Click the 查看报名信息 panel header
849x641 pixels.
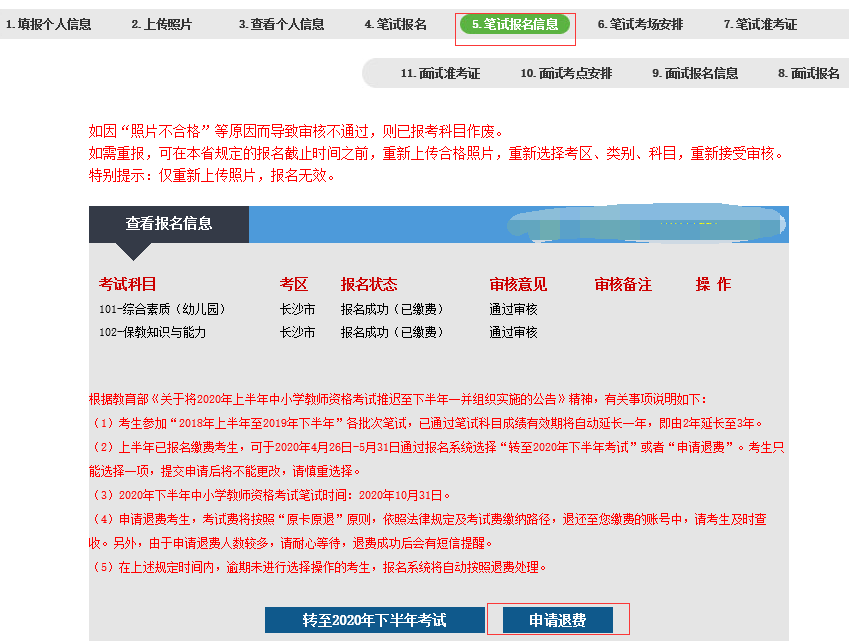(x=168, y=224)
